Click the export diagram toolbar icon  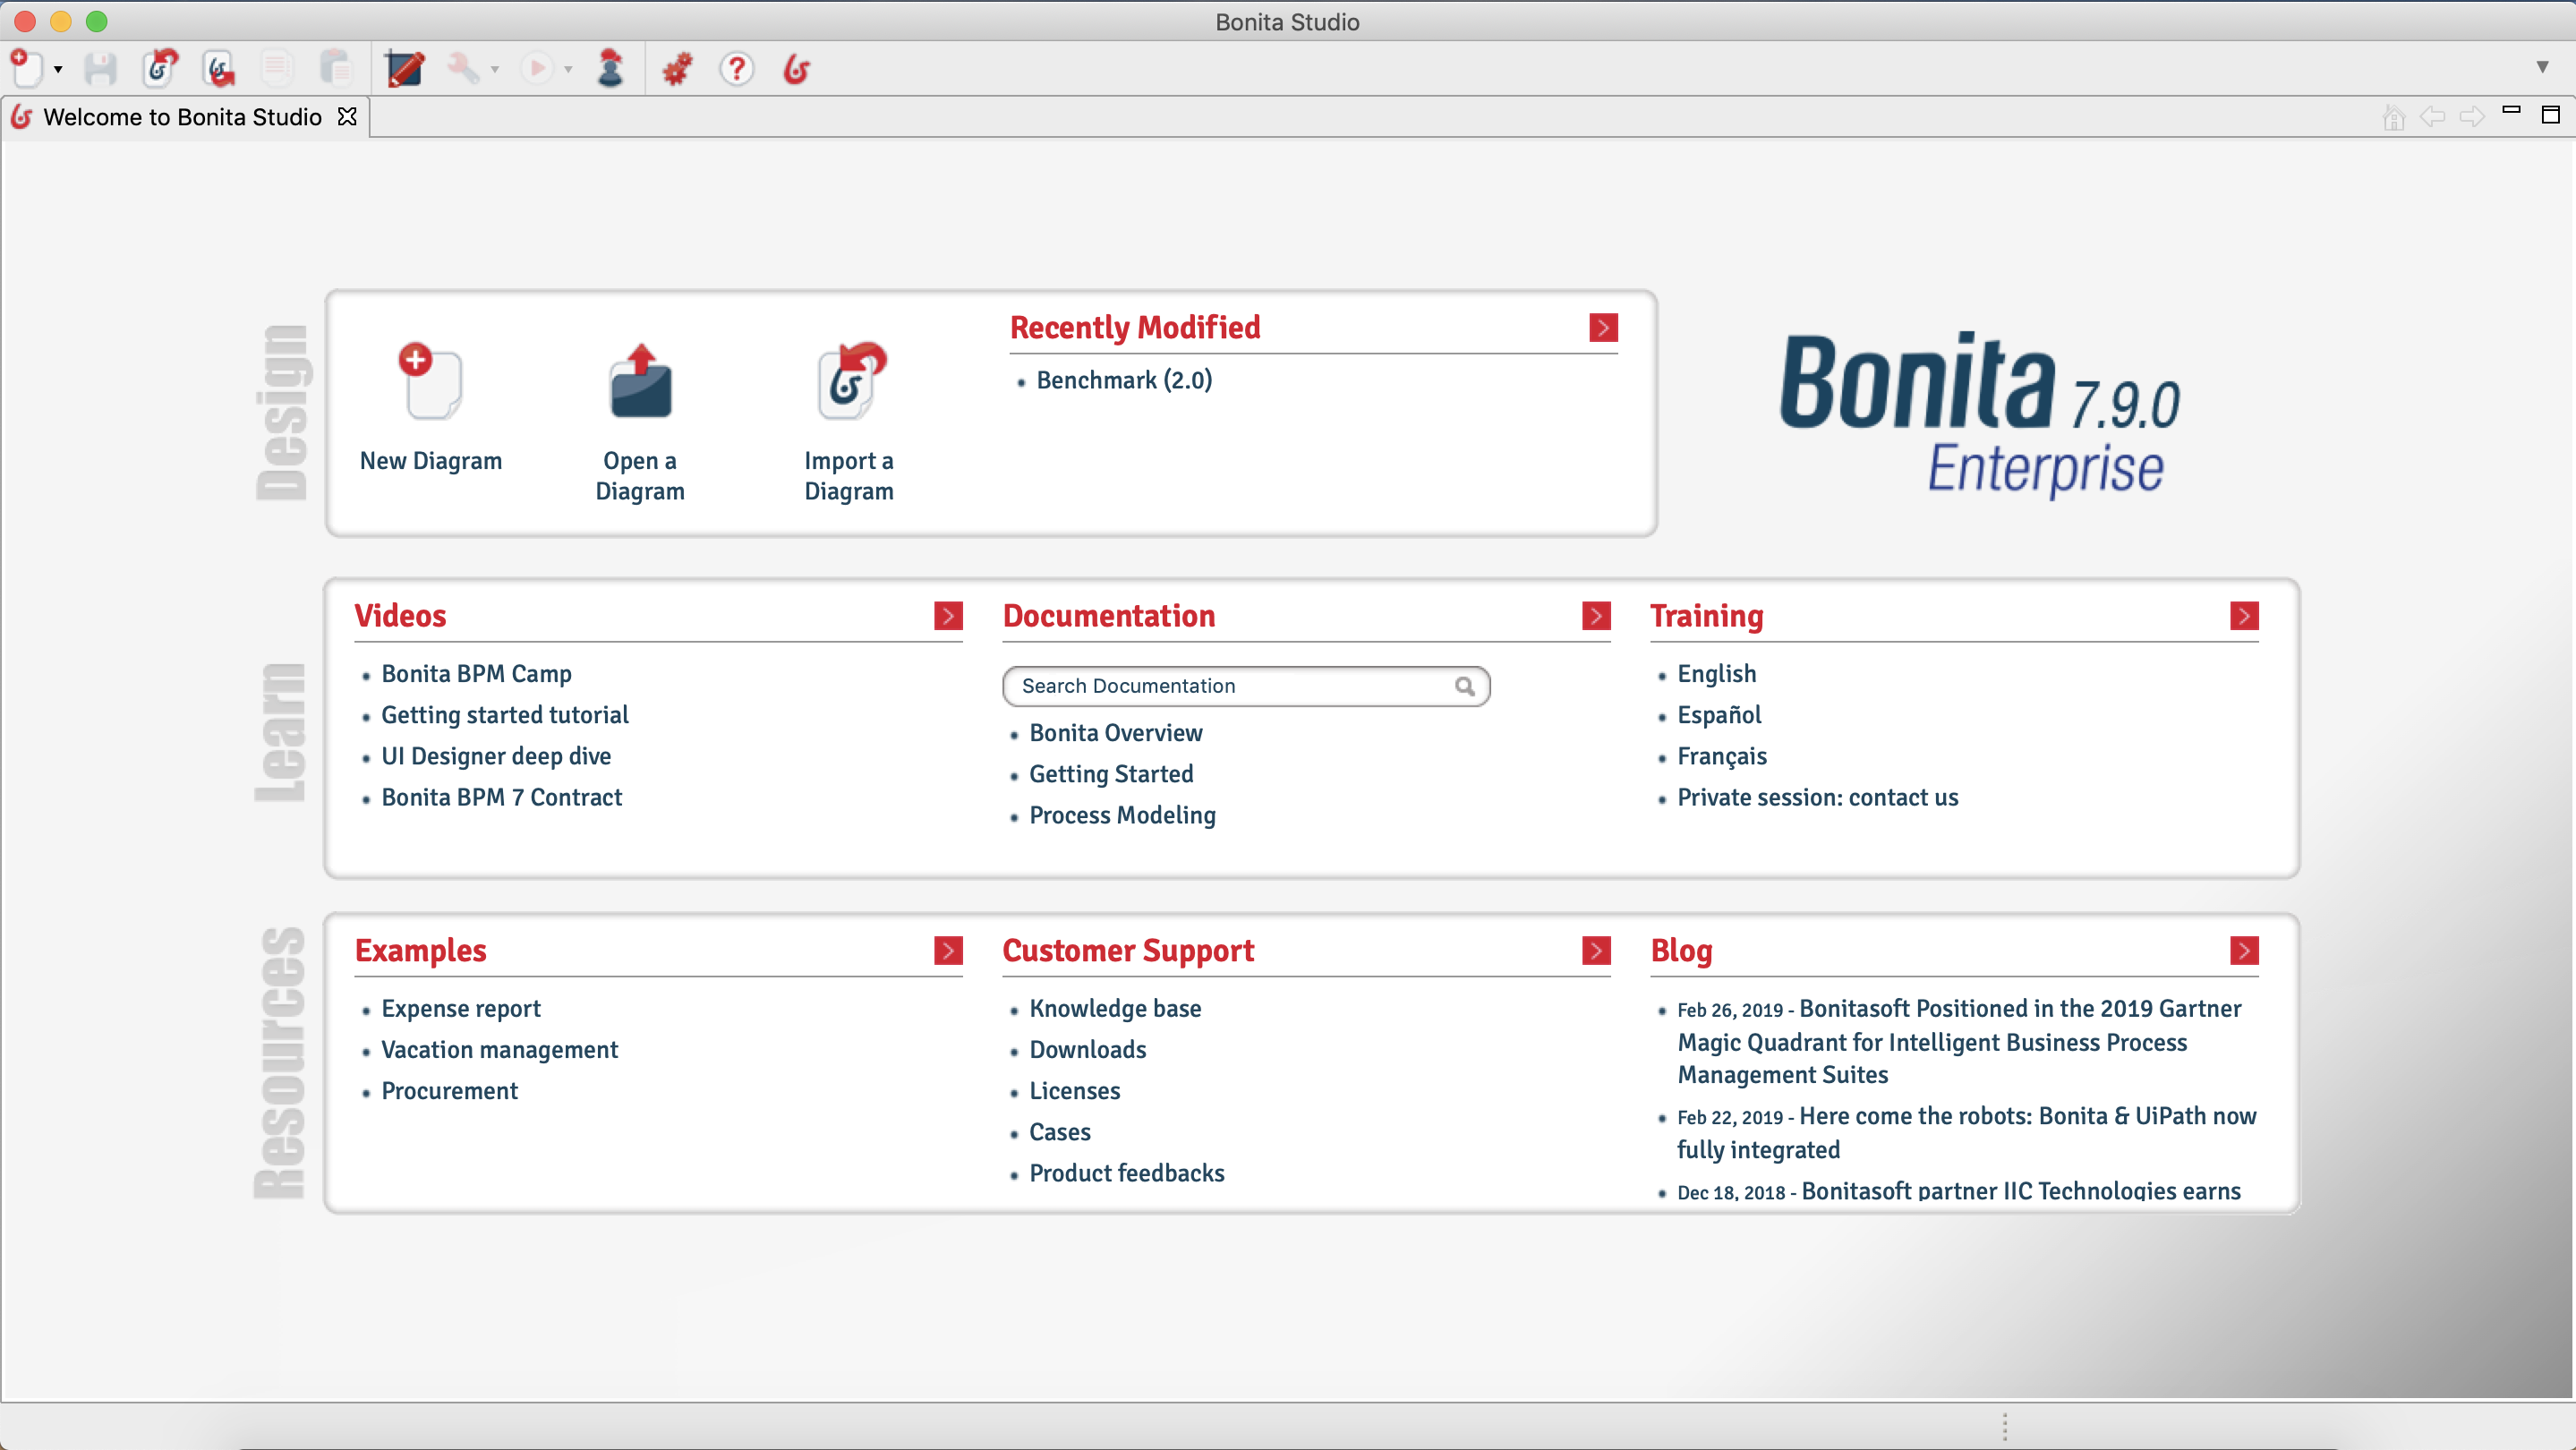click(x=219, y=68)
